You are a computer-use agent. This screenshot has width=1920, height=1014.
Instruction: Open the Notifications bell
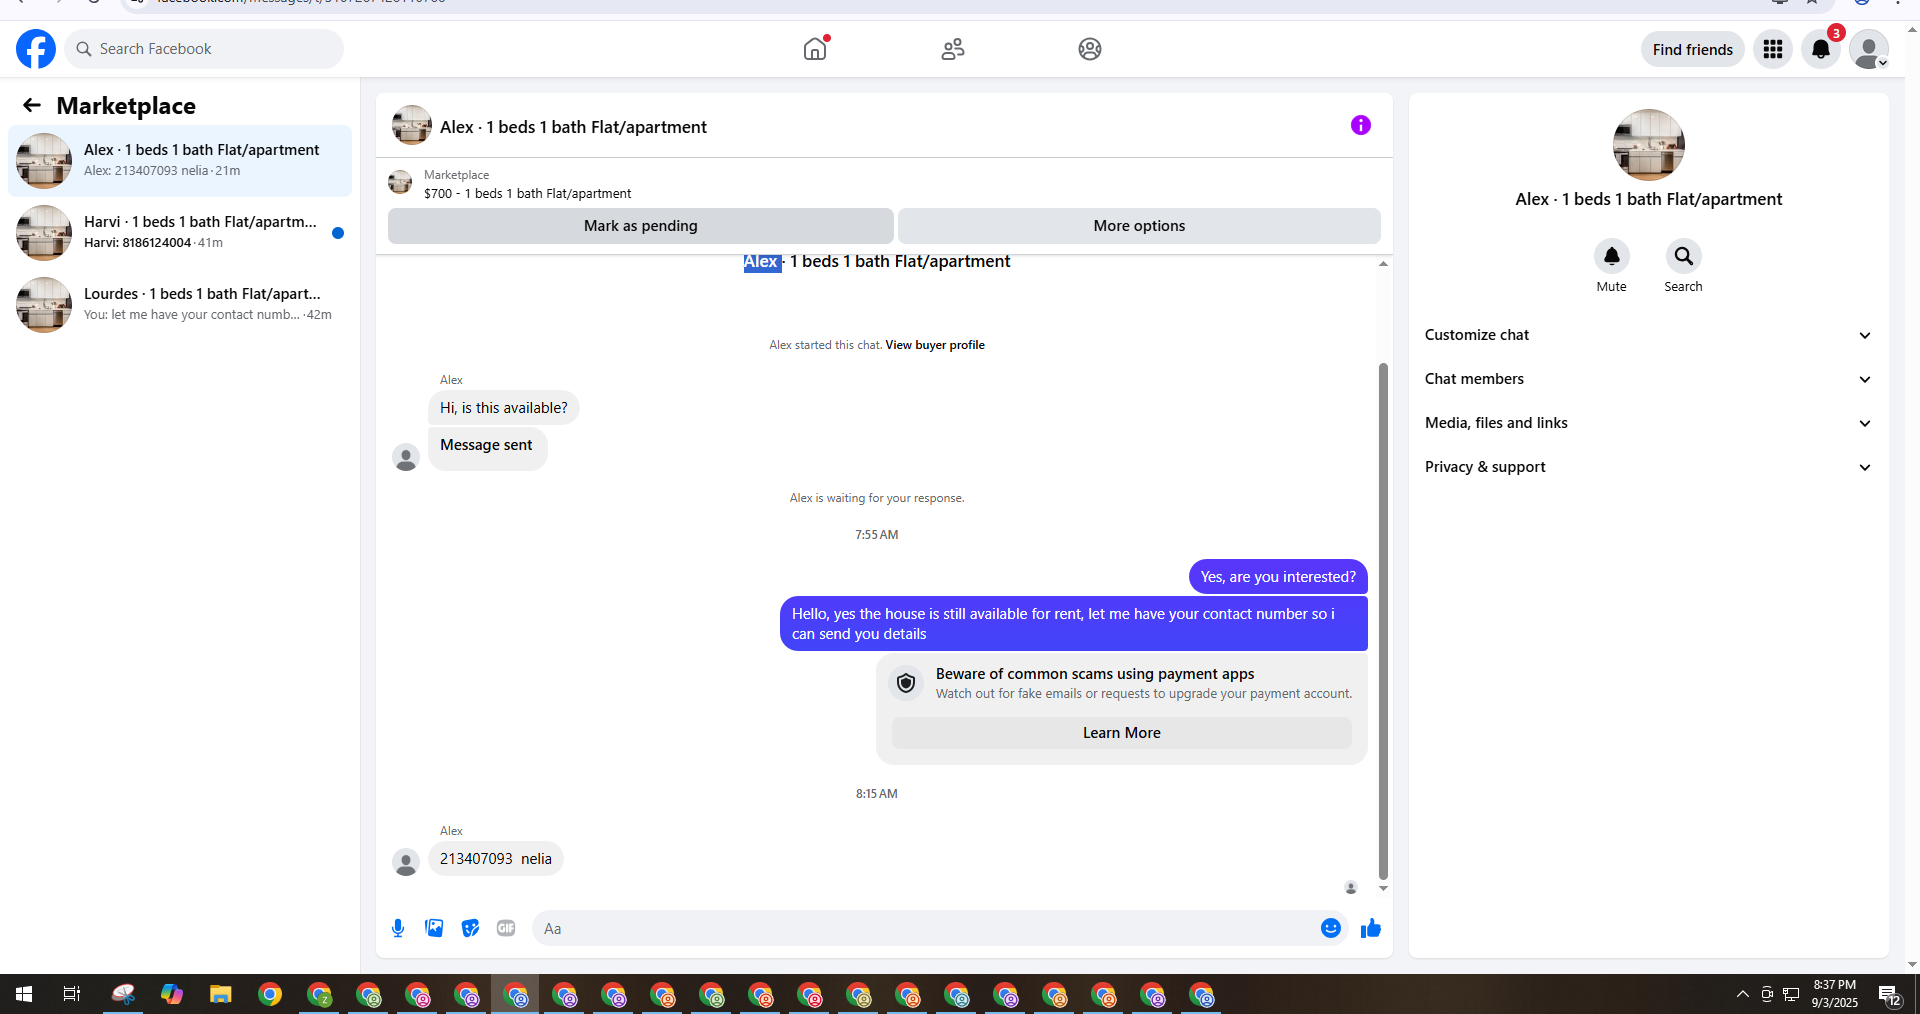pos(1821,49)
